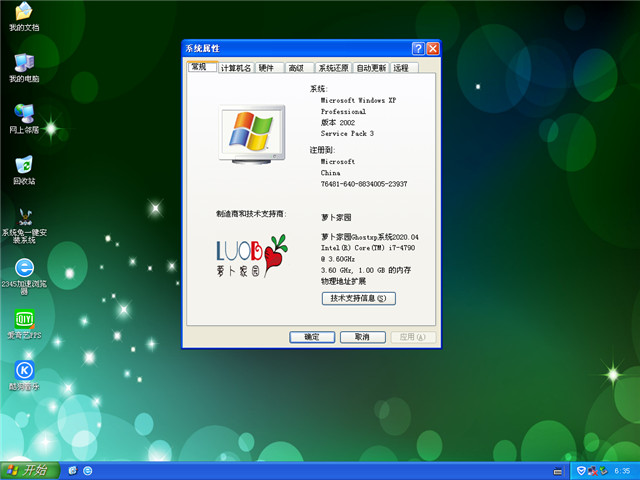Open the shield security tray icon

[x=581, y=471]
